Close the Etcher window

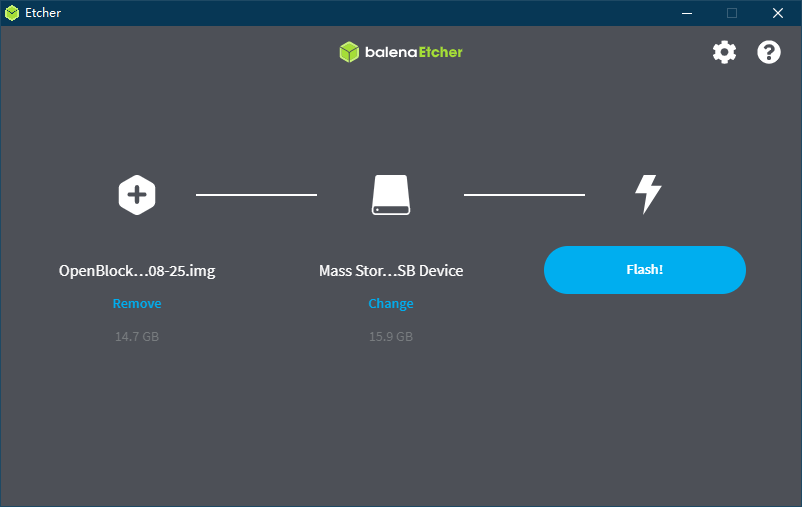click(778, 13)
